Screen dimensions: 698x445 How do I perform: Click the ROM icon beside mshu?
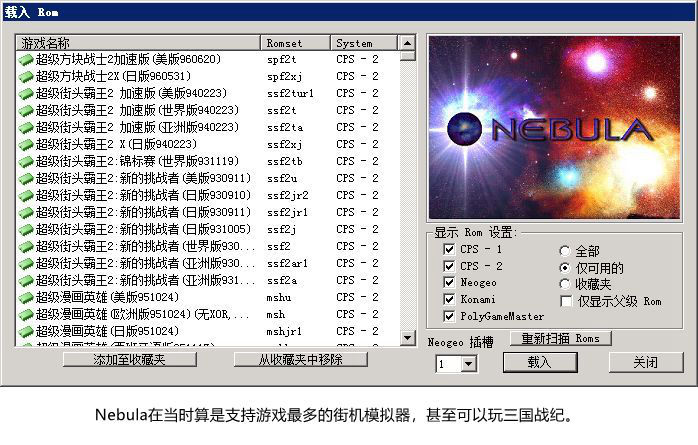click(x=26, y=298)
